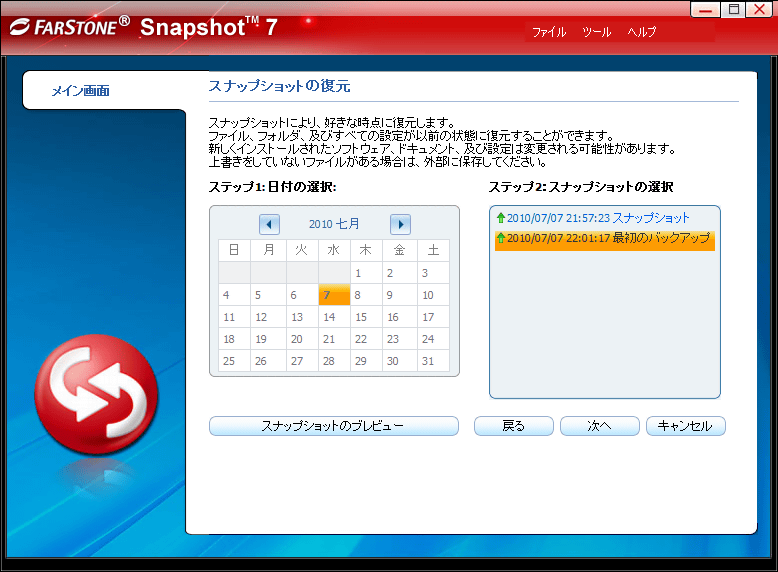Select day 28 in calendar
This screenshot has width=778, height=572.
[334, 361]
